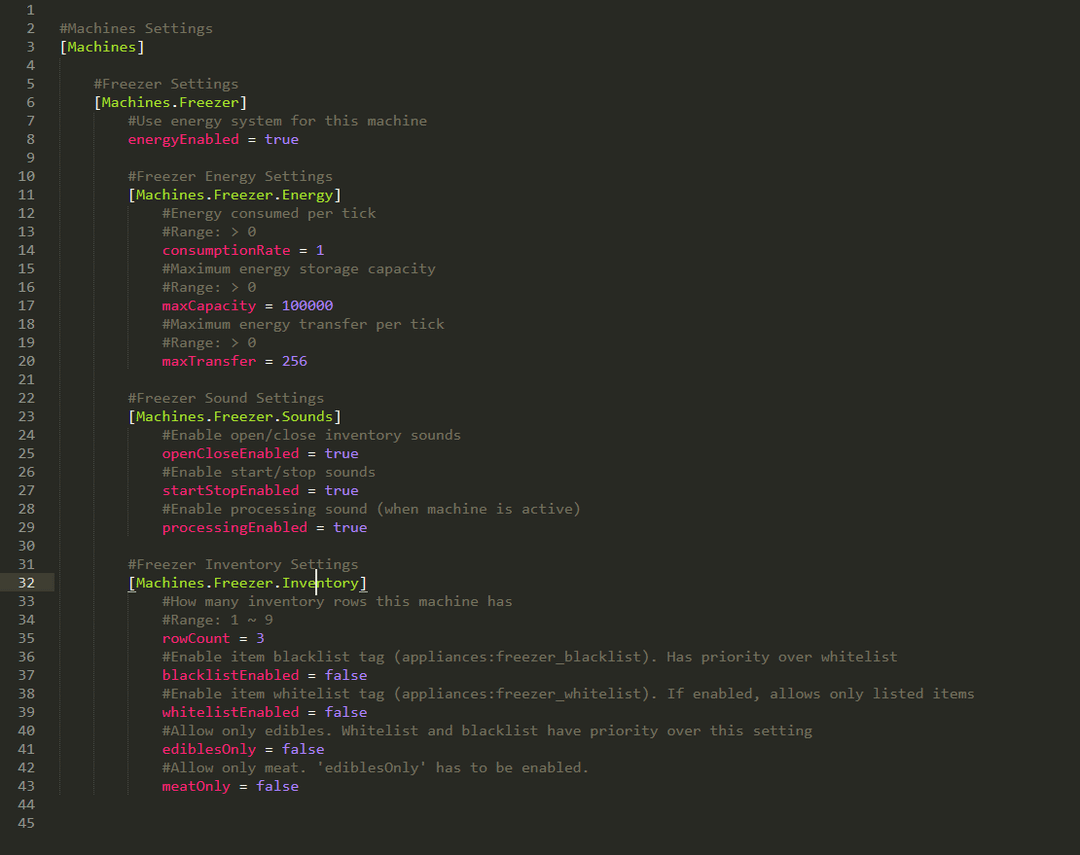This screenshot has width=1080, height=855.
Task: Click the [Machines.Freezer.Energy] header
Action: click(x=234, y=195)
